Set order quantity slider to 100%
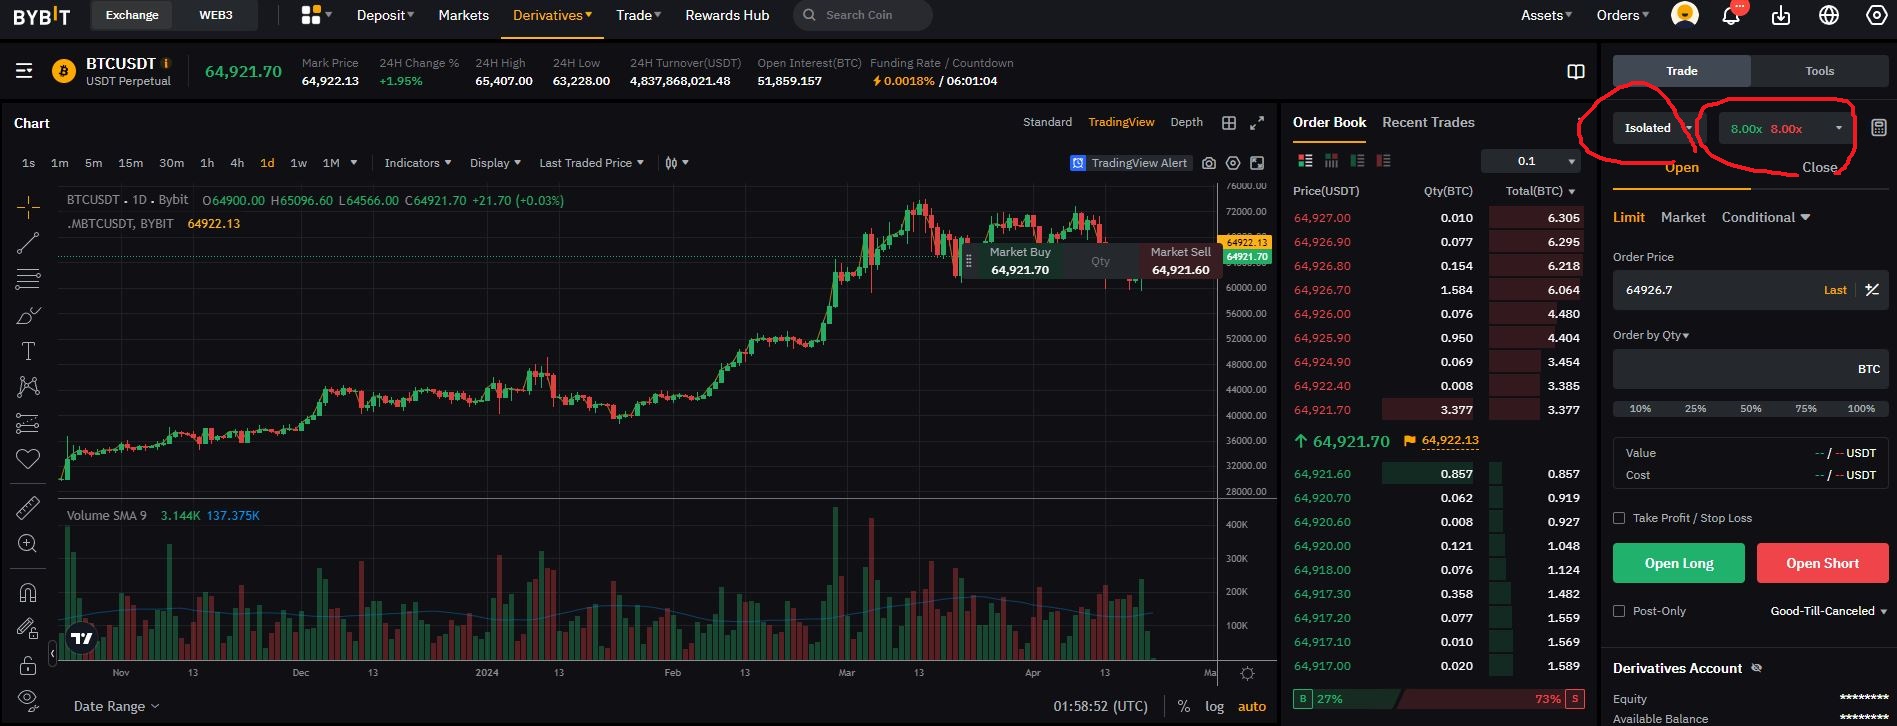The width and height of the screenshot is (1897, 726). pyautogui.click(x=1861, y=409)
